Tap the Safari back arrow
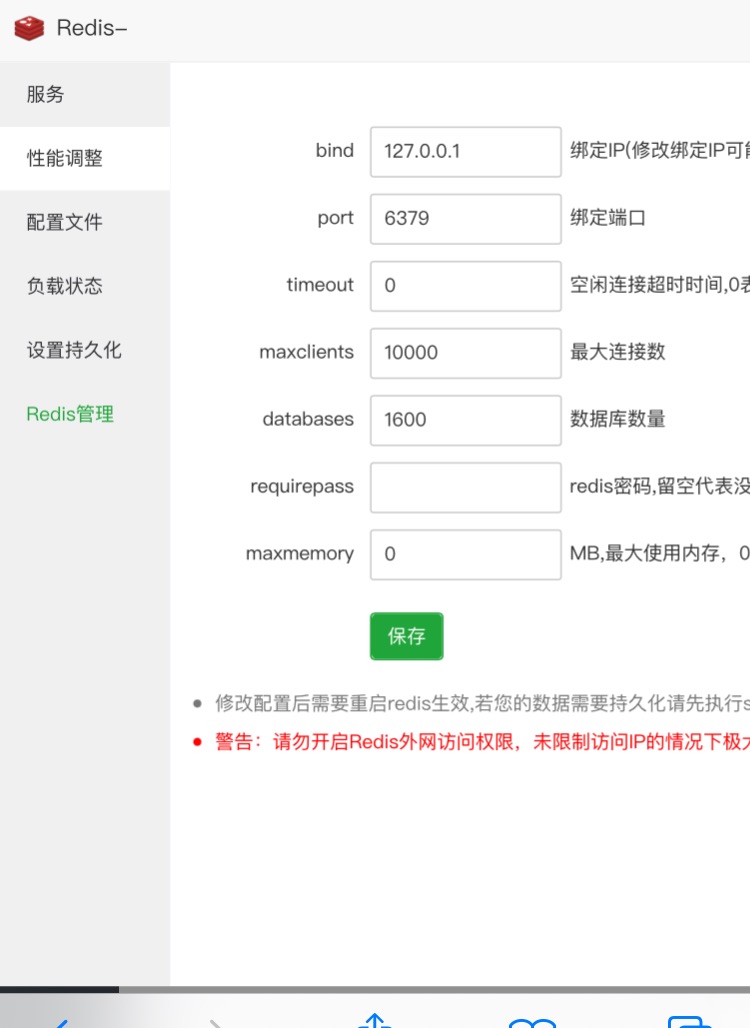This screenshot has width=750, height=1028. (x=60, y=1020)
